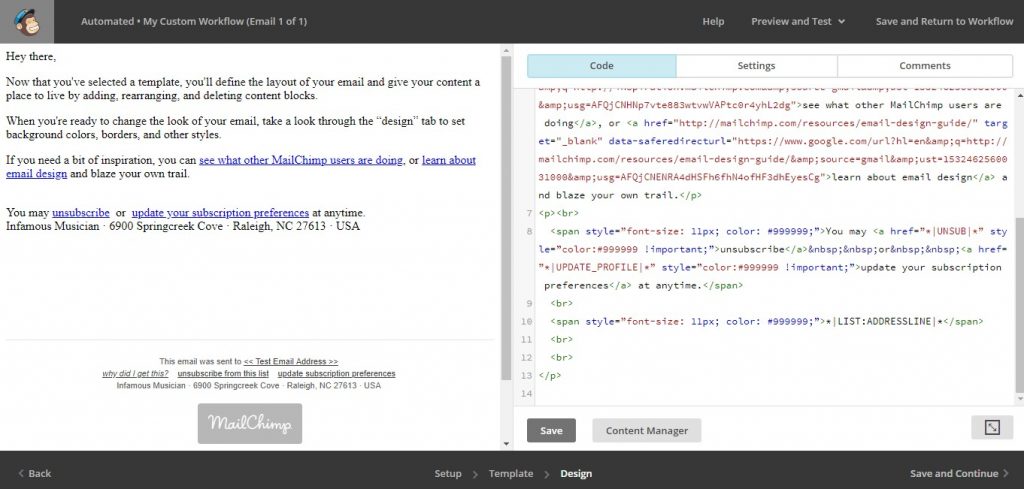Viewport: 1024px width, 489px height.
Task: Click 'learn about email design' link
Action: pyautogui.click(x=241, y=167)
